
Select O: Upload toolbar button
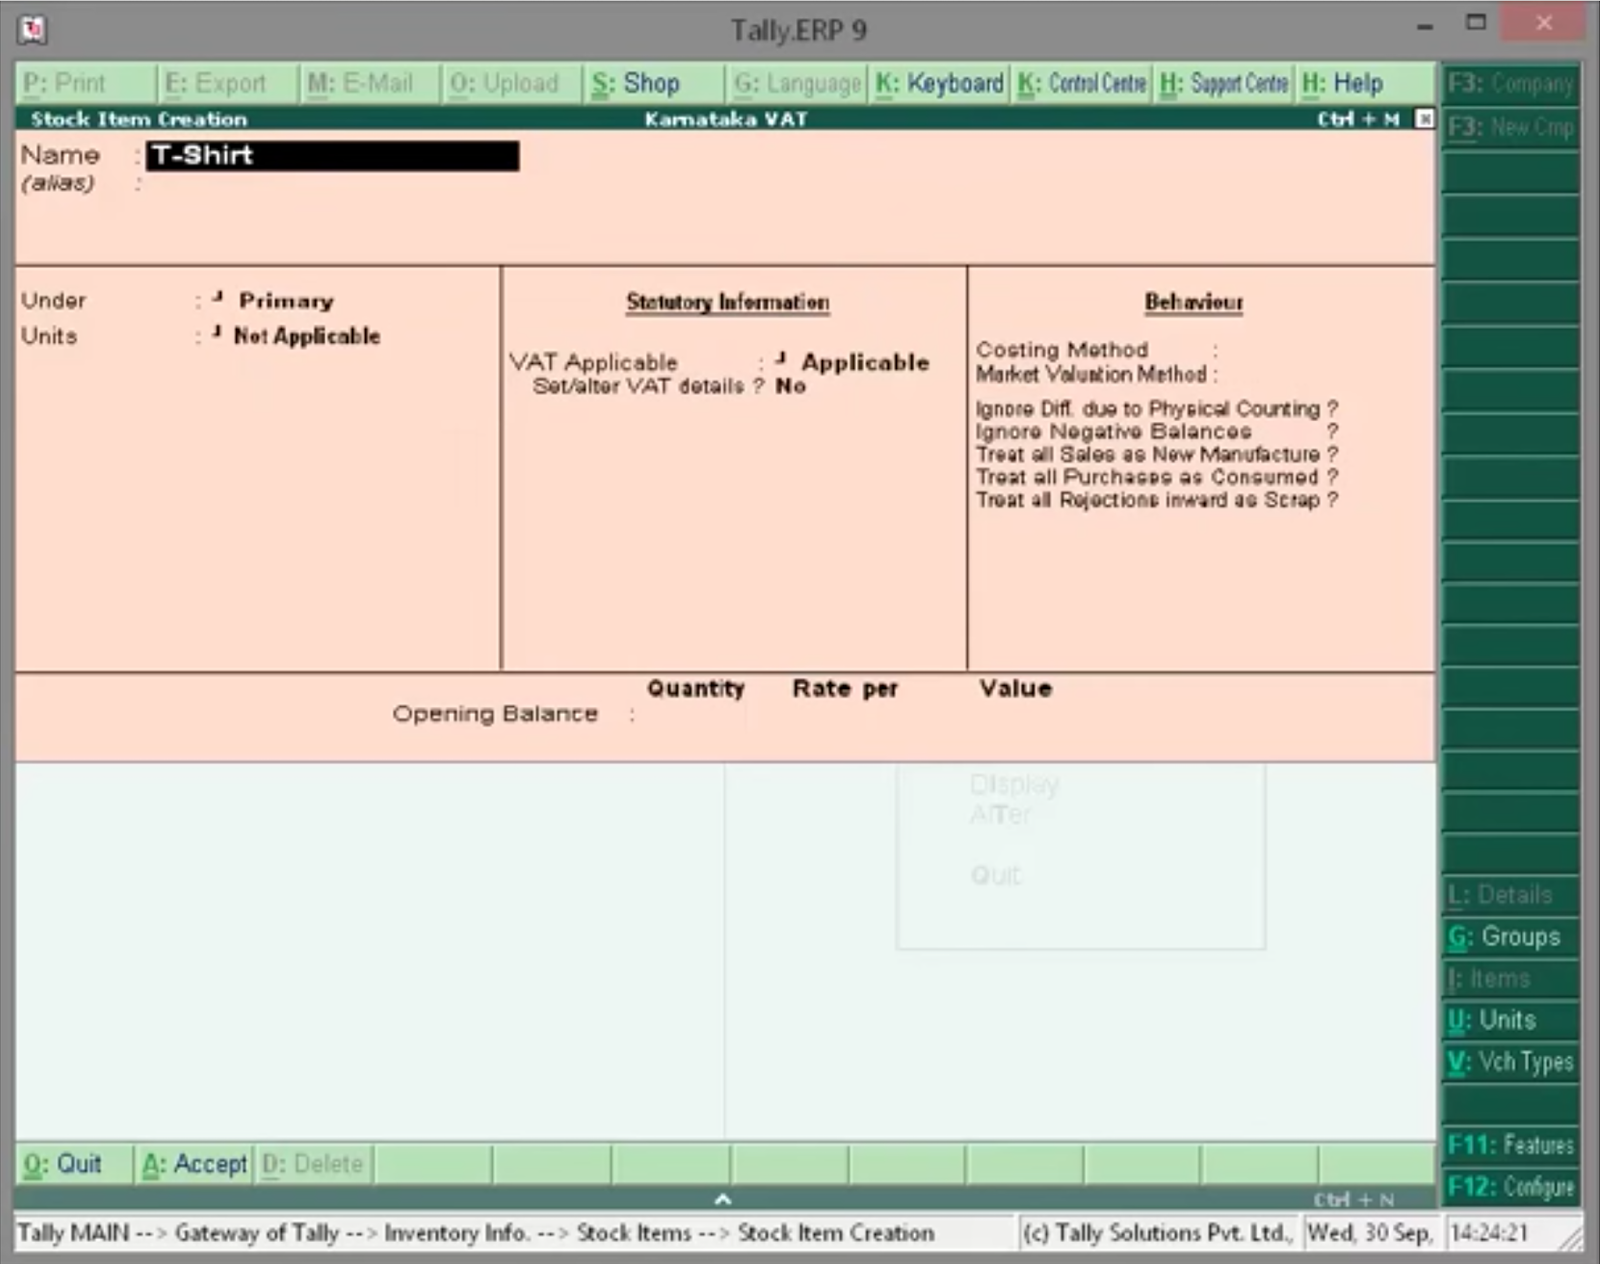(x=512, y=83)
